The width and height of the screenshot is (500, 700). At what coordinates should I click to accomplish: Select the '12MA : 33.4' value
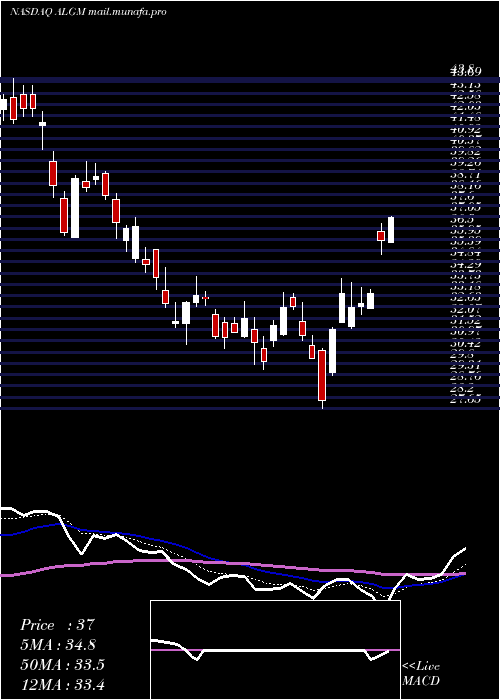click(62, 684)
